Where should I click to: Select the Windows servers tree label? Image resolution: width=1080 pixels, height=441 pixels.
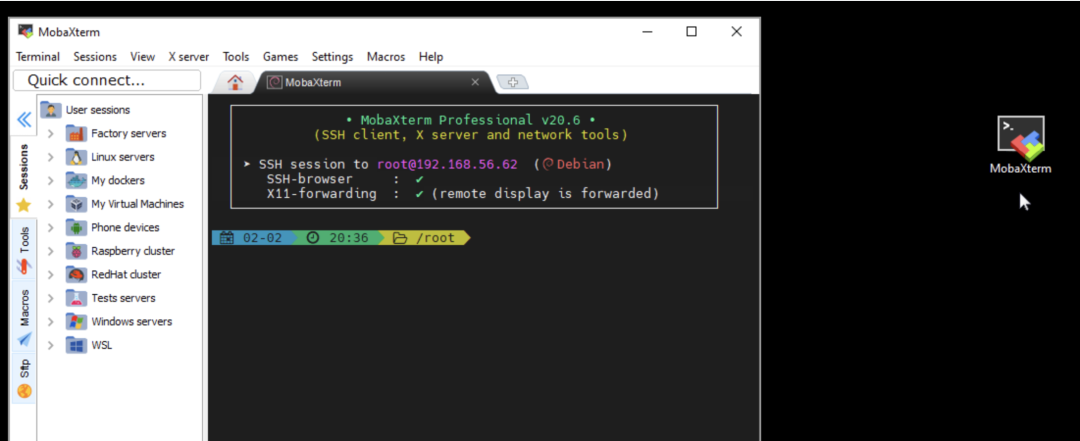point(132,322)
